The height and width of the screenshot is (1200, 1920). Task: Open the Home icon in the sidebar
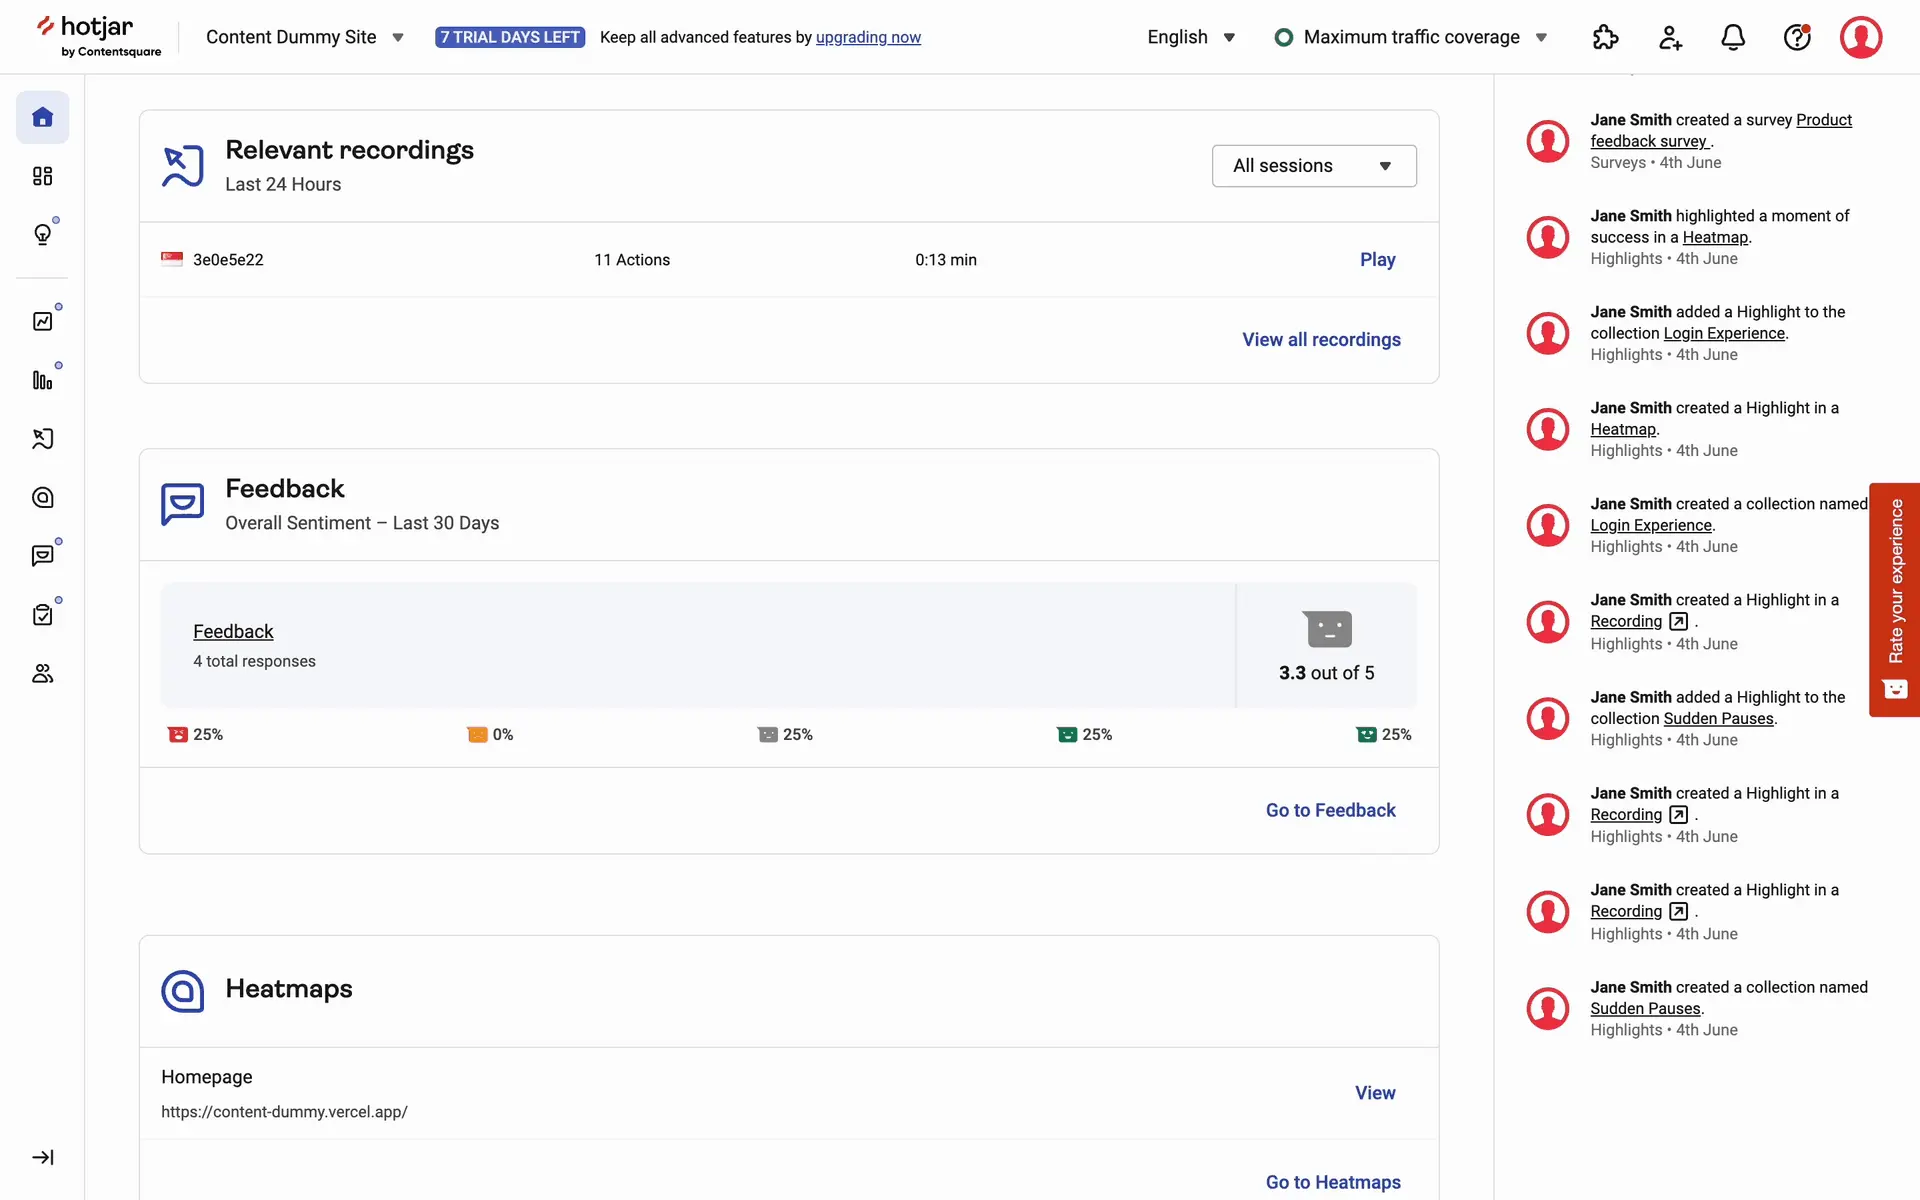42,117
